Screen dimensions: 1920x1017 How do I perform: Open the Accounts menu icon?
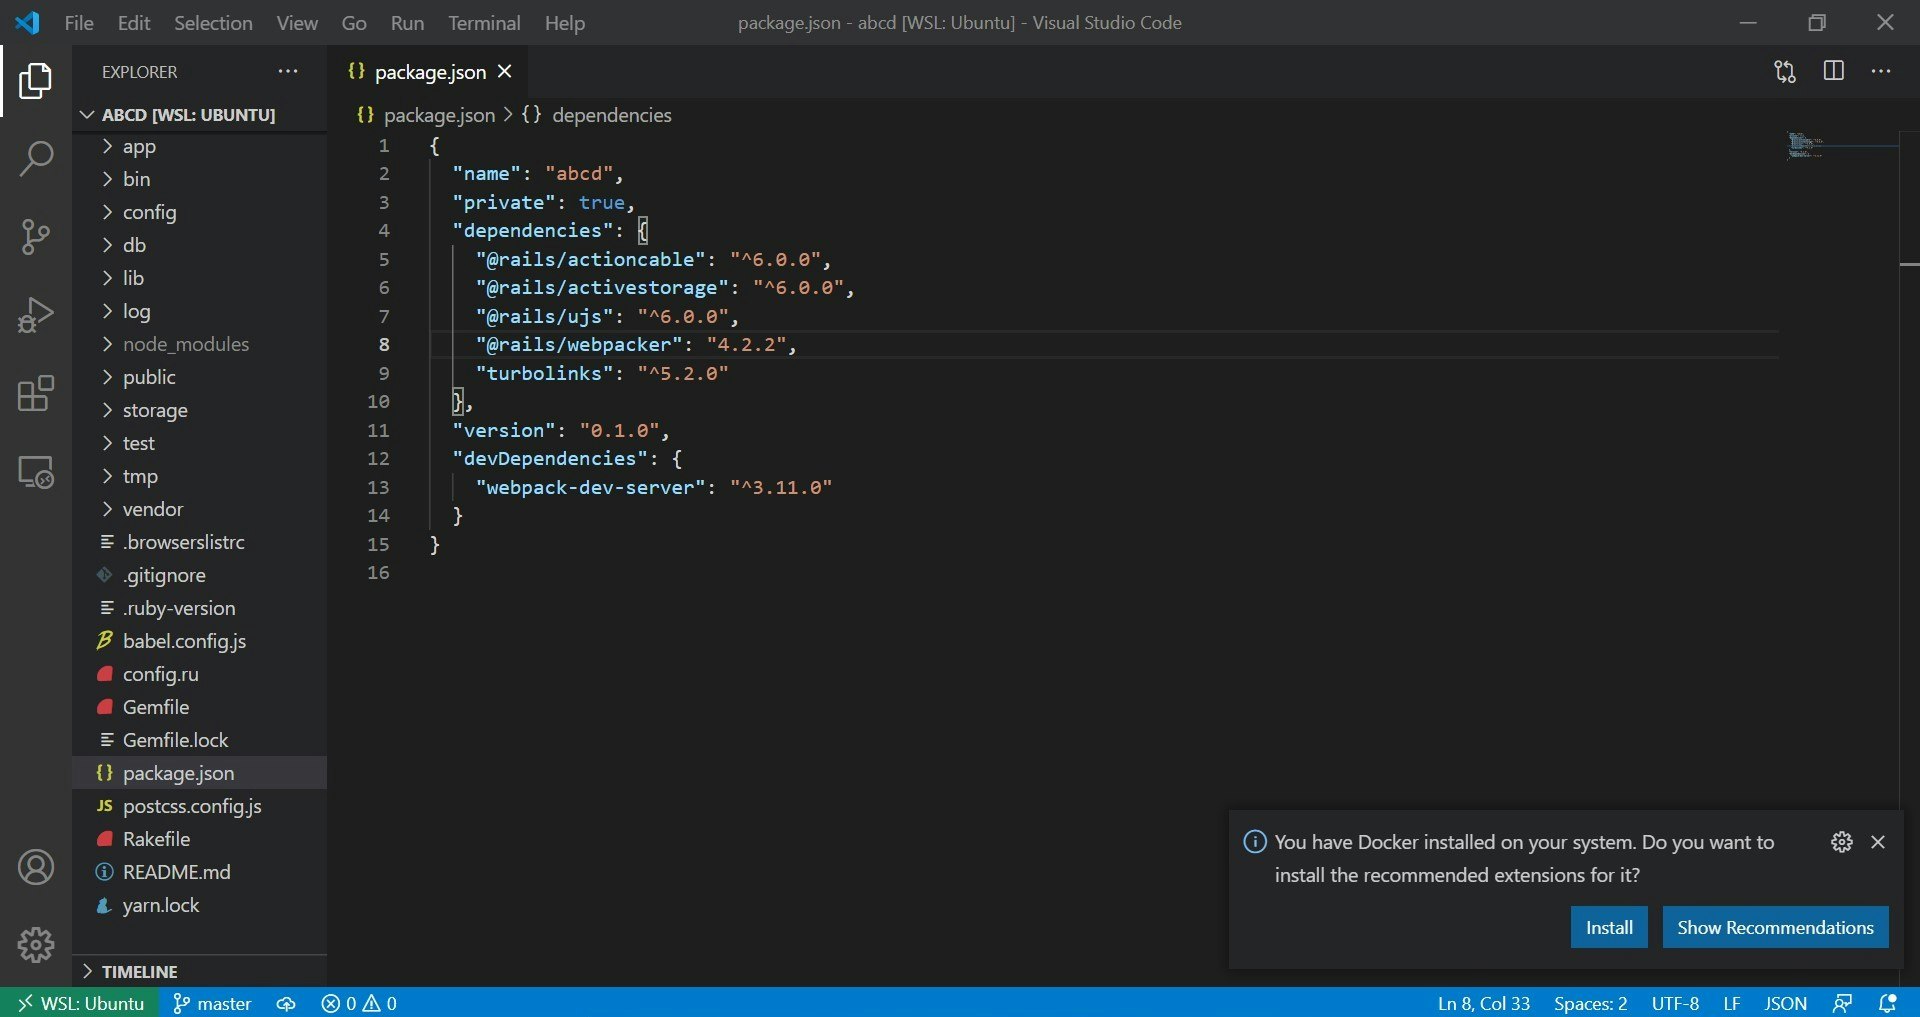pos(36,867)
